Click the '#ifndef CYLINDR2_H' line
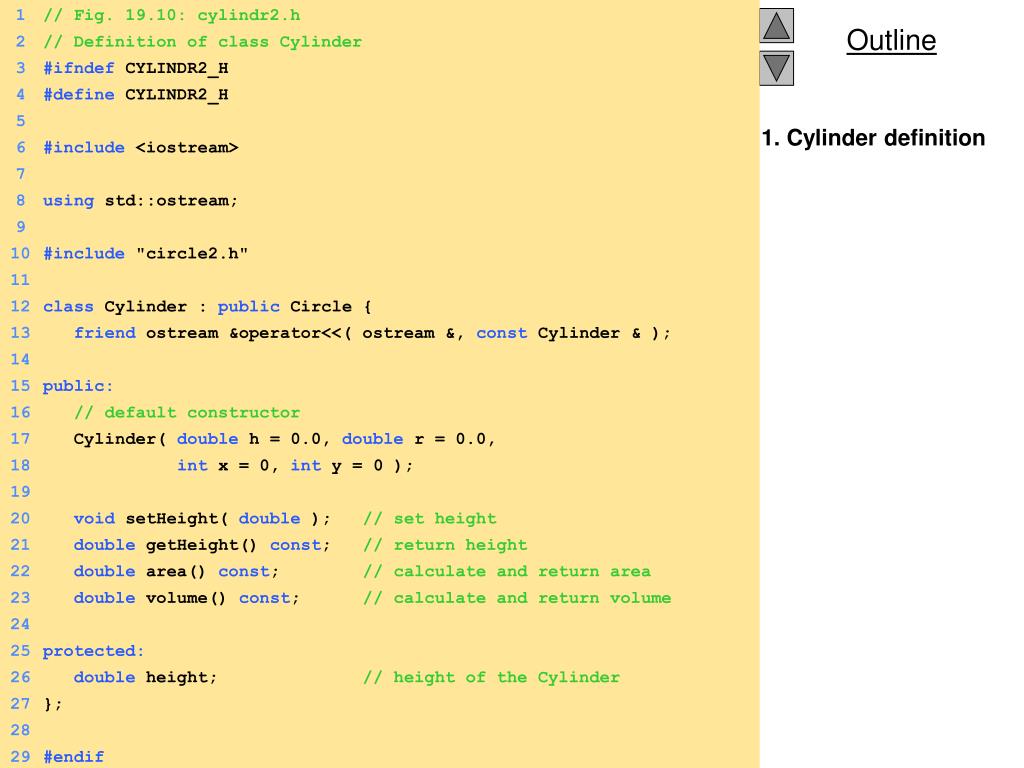Screen dimensions: 1024x768 [136, 69]
